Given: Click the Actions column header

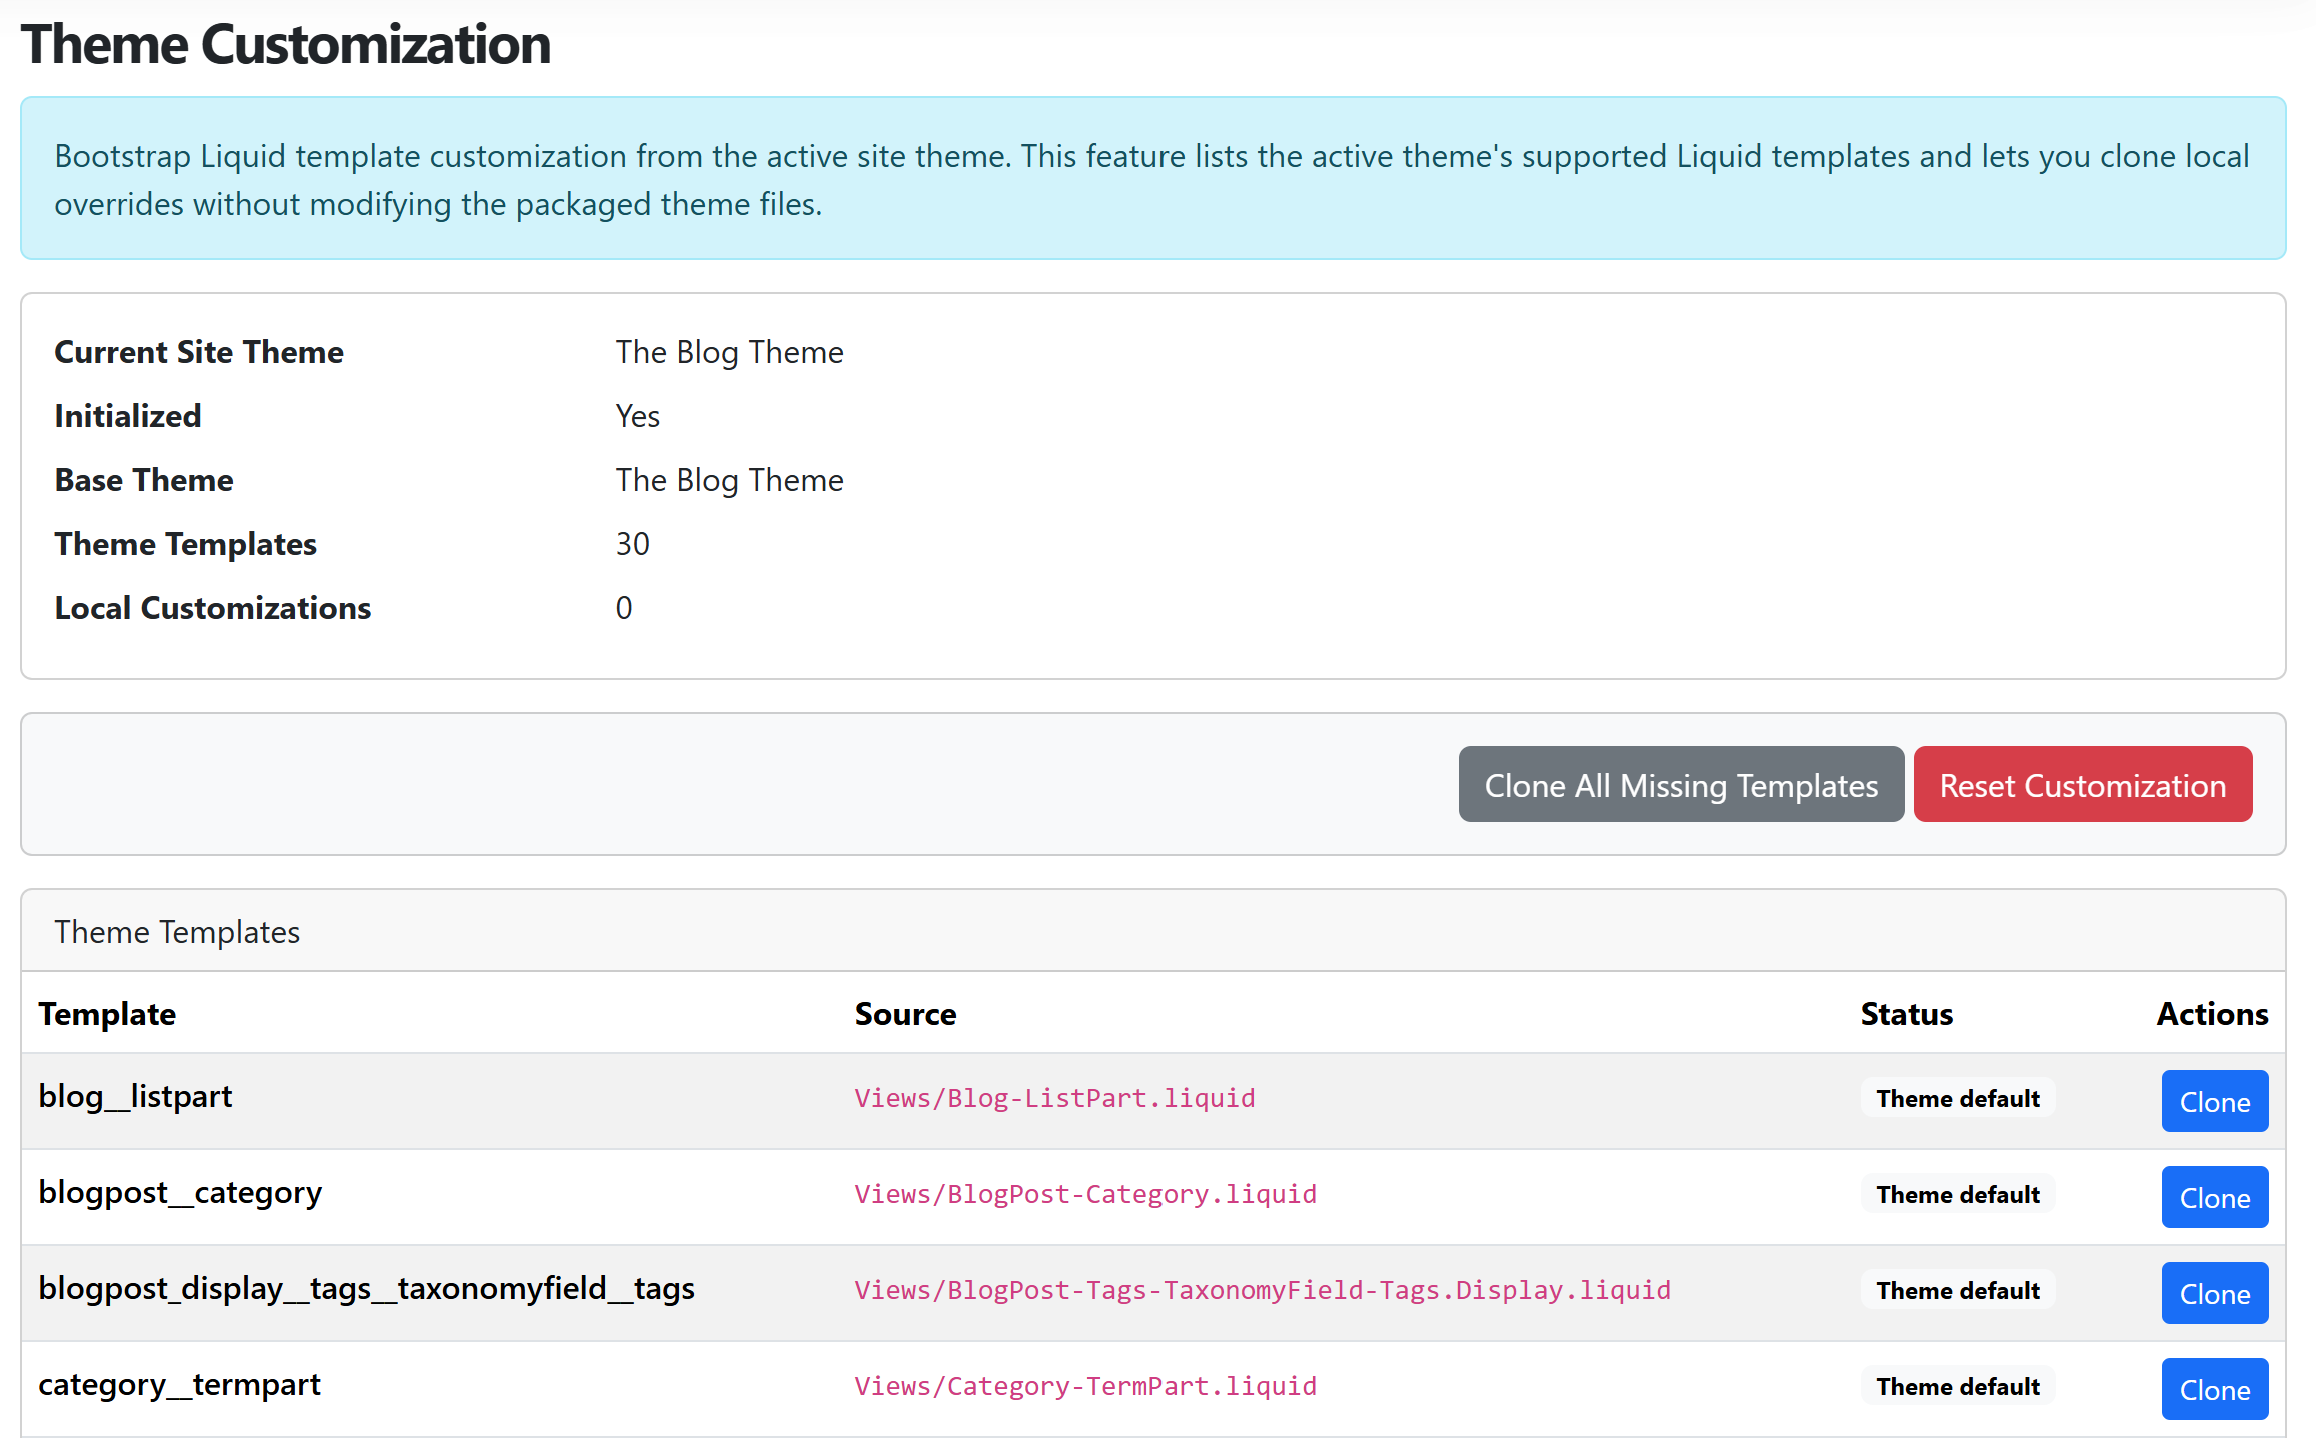Looking at the screenshot, I should 2212,1014.
